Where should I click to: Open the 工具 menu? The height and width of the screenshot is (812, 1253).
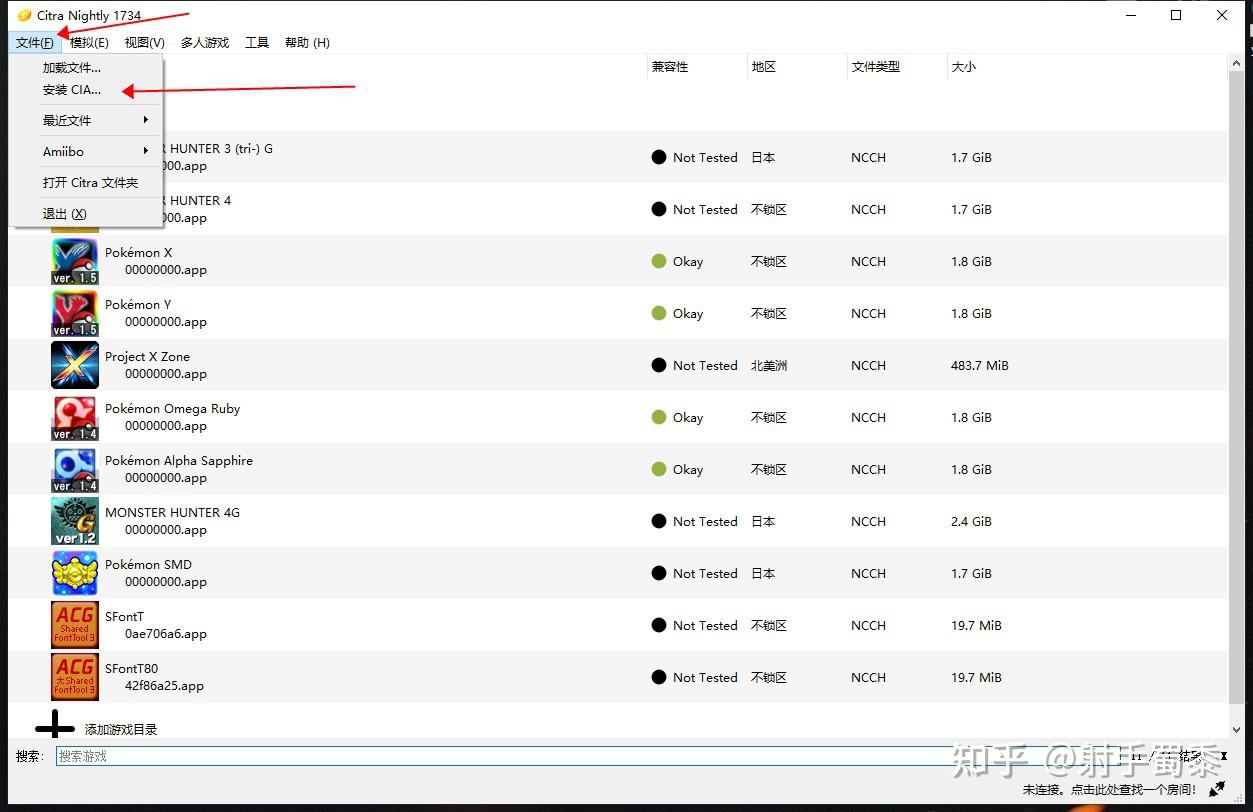pos(257,42)
